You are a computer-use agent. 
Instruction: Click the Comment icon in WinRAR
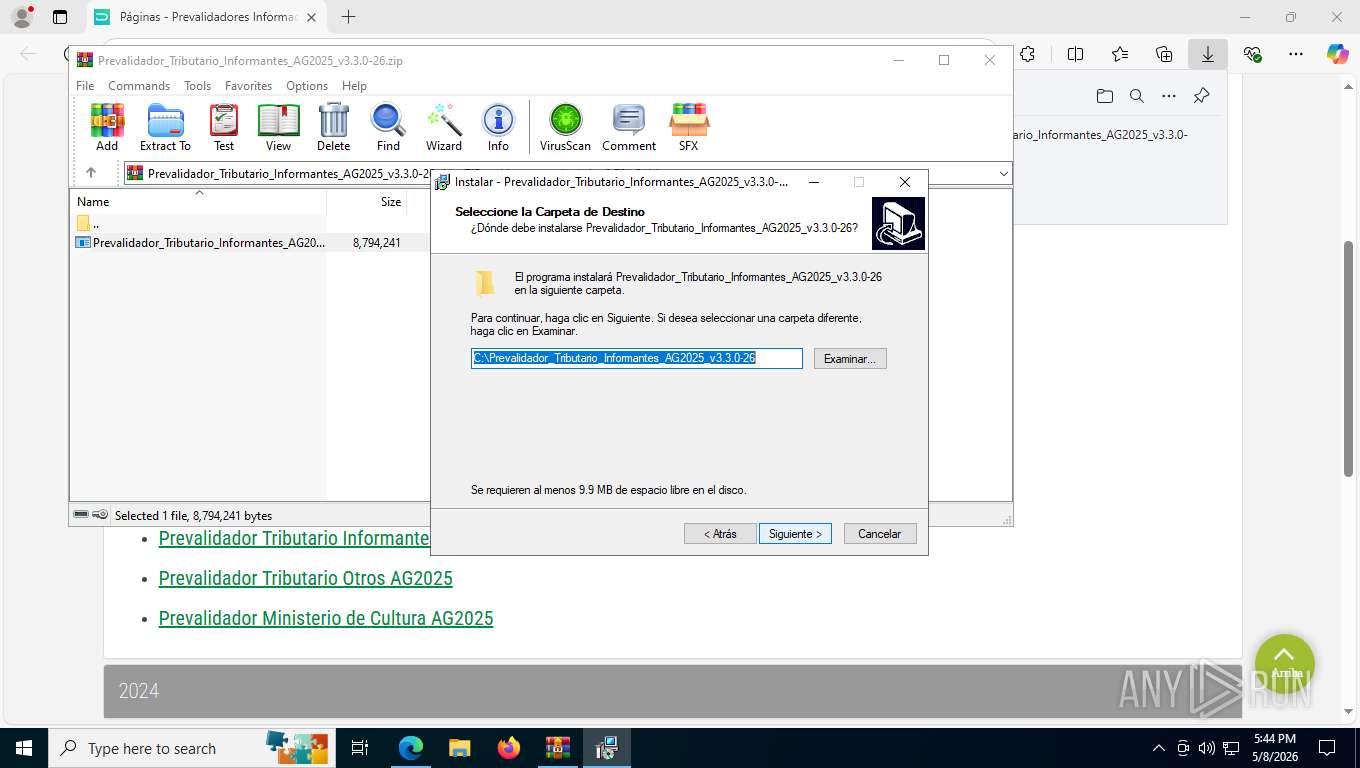629,127
